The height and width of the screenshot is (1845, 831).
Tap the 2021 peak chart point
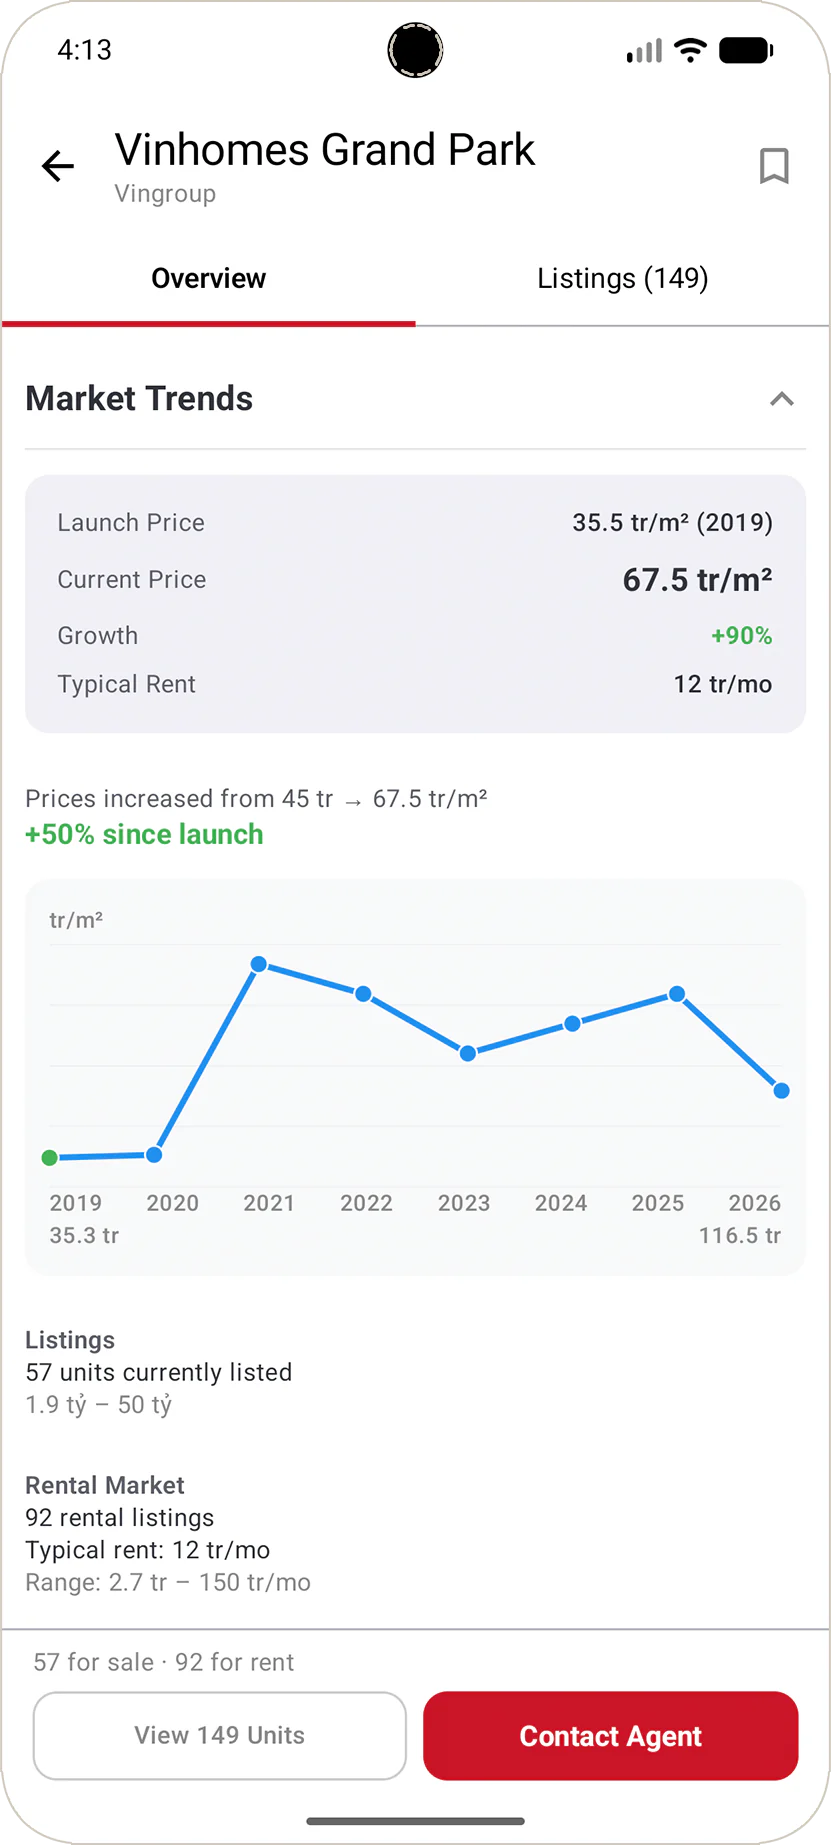click(x=259, y=964)
